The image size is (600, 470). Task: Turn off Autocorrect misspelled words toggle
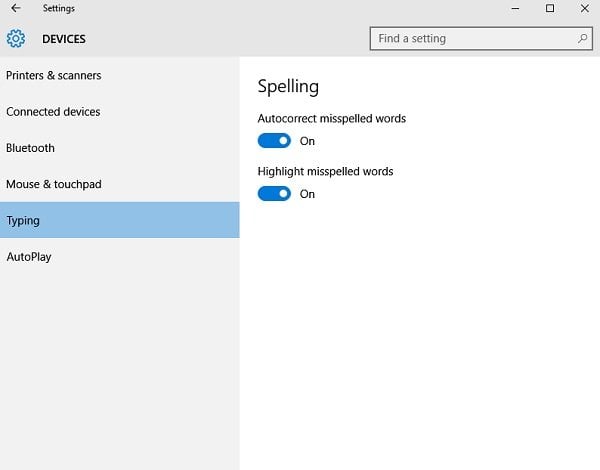[274, 141]
